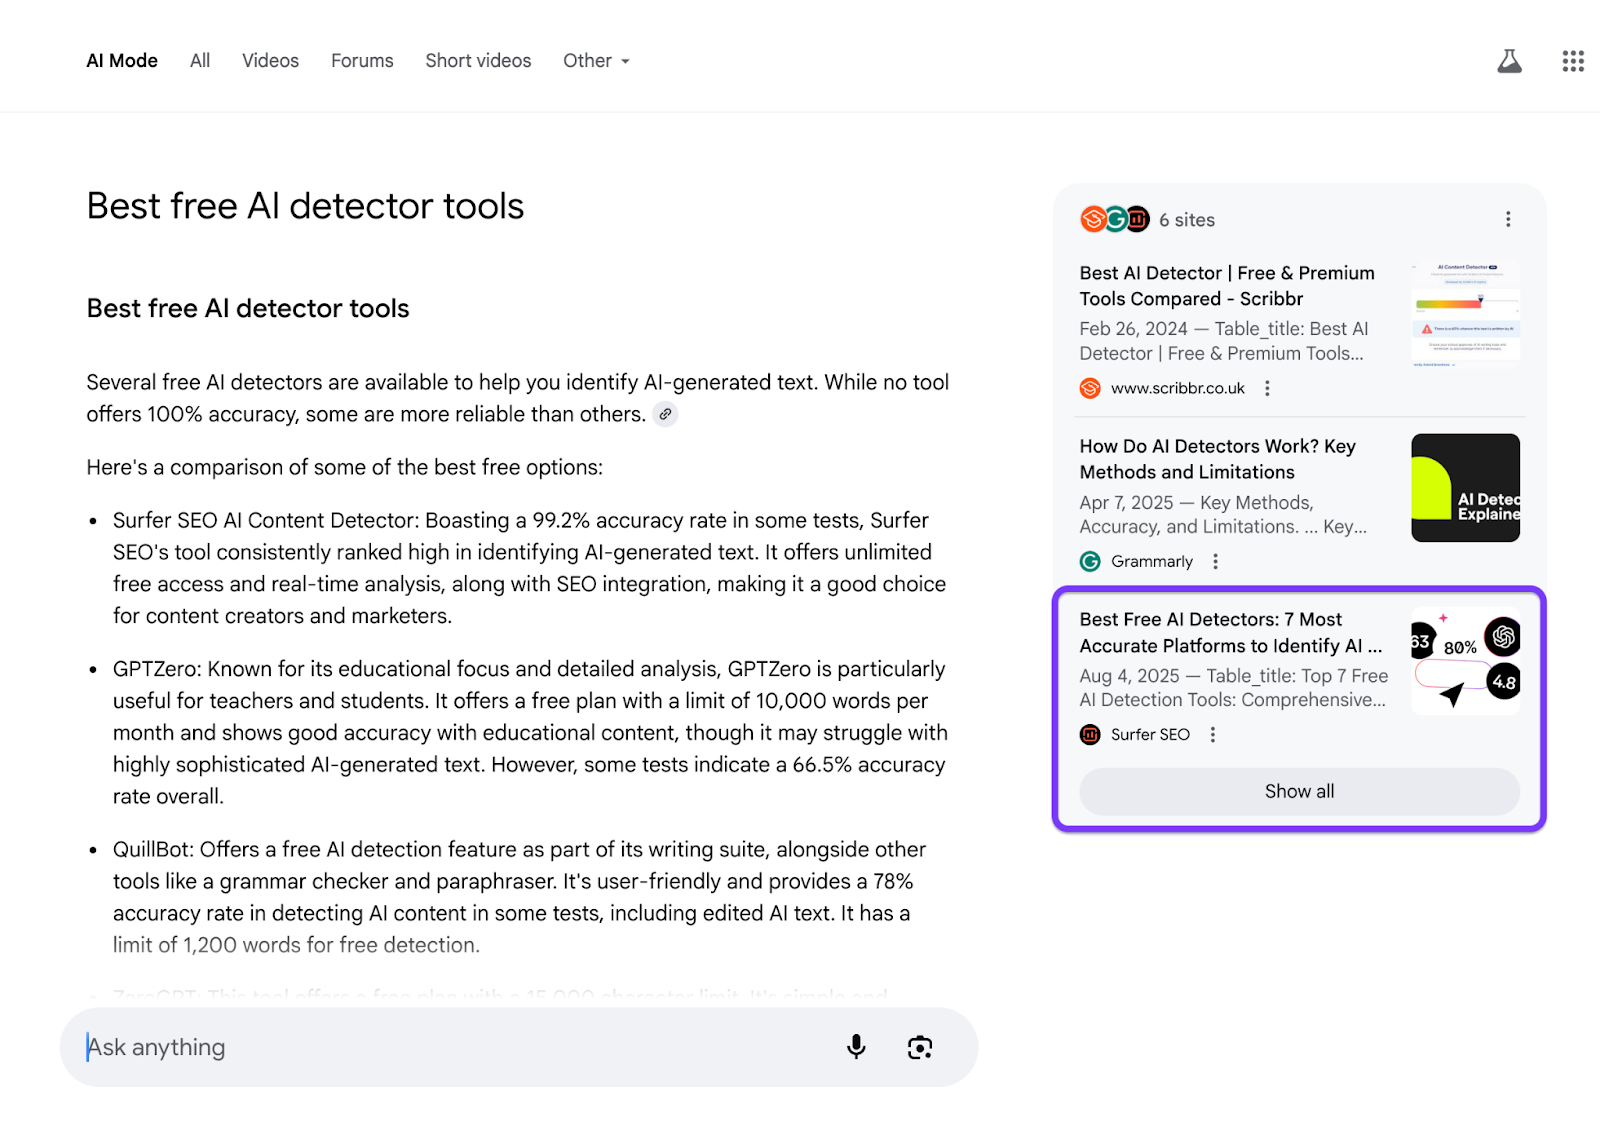Screen dimensions: 1600x1123
Task: Switch to the Videos tab
Action: point(270,61)
